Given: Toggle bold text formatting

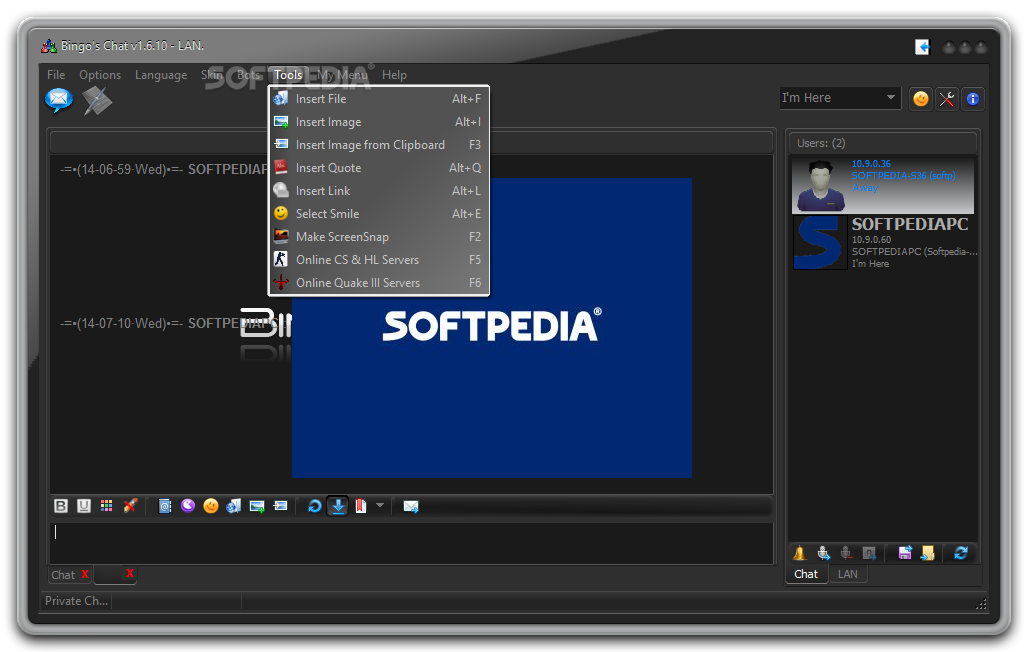Looking at the screenshot, I should point(61,506).
